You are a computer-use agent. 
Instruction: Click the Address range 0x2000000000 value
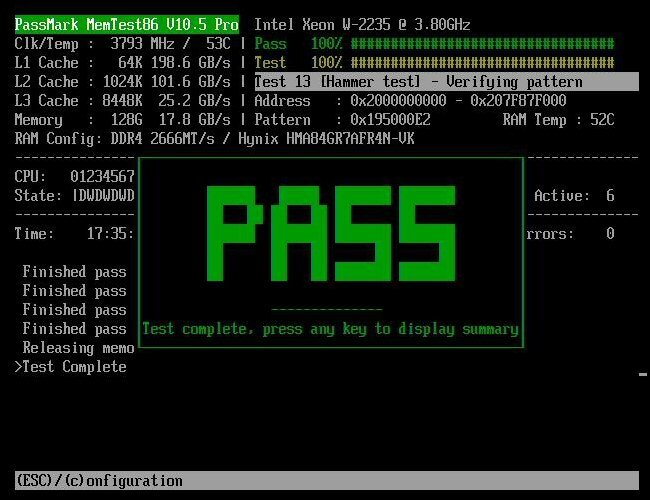(x=458, y=101)
